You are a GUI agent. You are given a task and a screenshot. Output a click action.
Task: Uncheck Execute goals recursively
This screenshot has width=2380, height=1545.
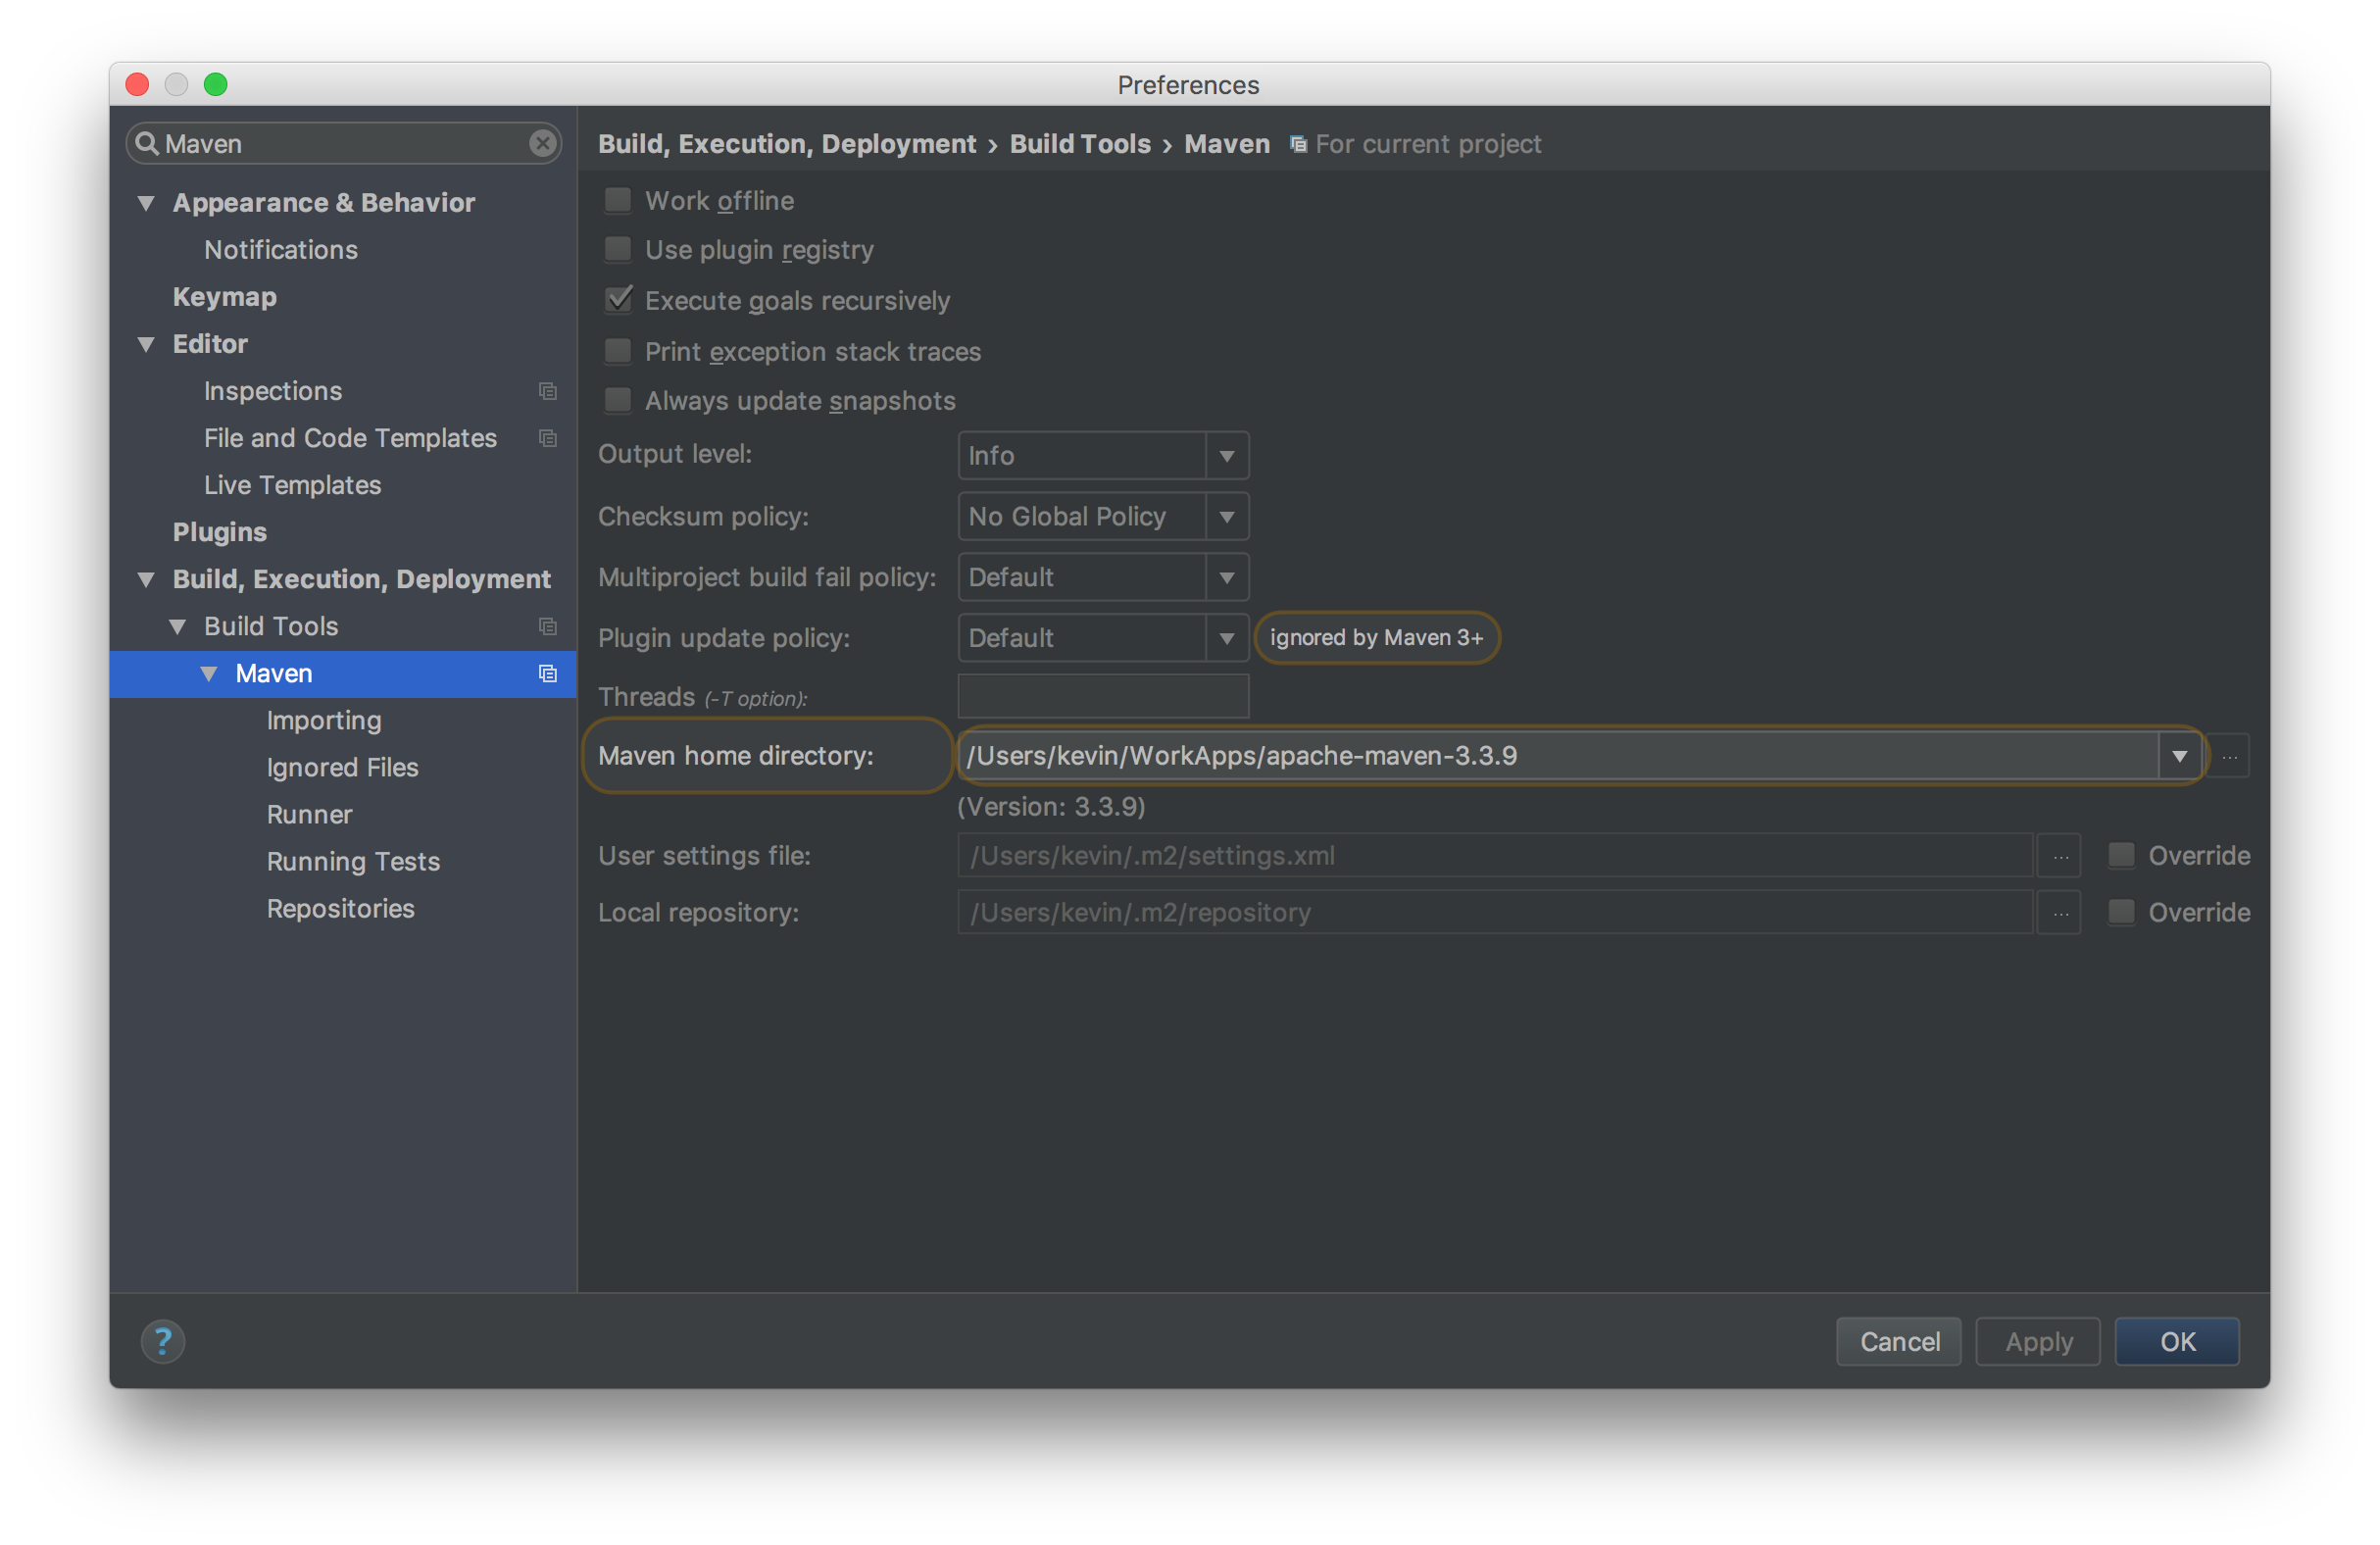tap(618, 300)
